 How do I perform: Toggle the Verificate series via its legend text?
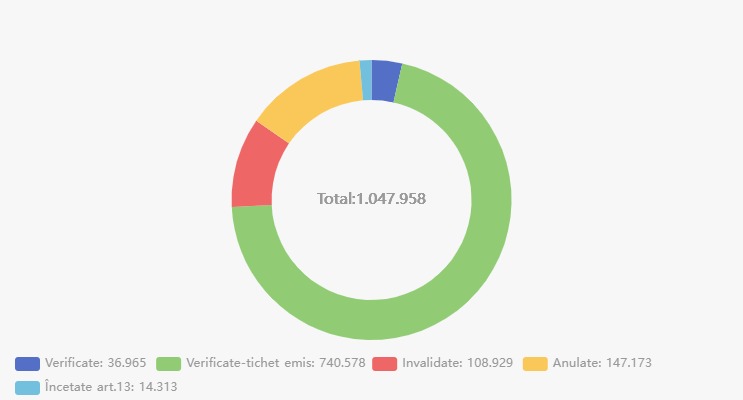[x=95, y=363]
